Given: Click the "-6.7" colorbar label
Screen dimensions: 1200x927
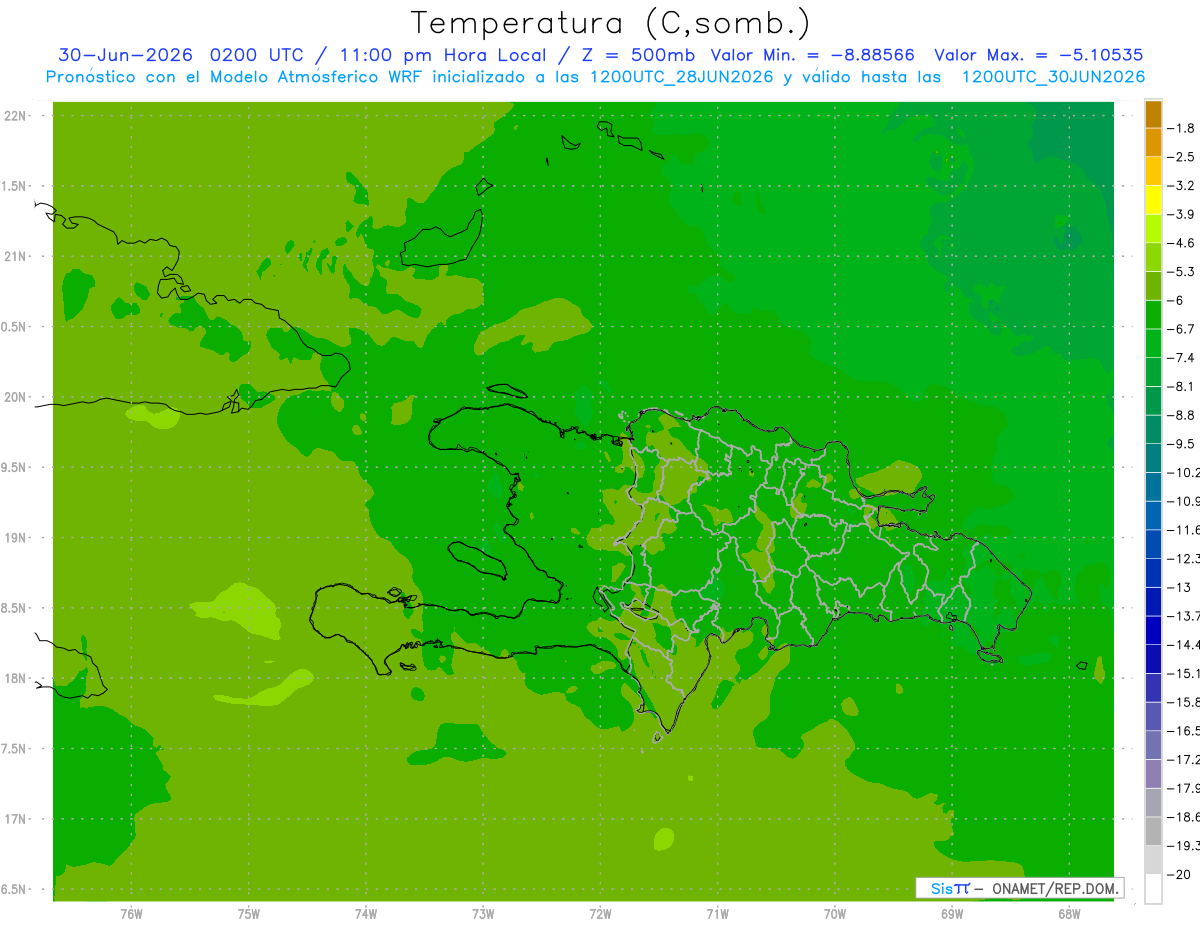Looking at the screenshot, I should (1181, 329).
